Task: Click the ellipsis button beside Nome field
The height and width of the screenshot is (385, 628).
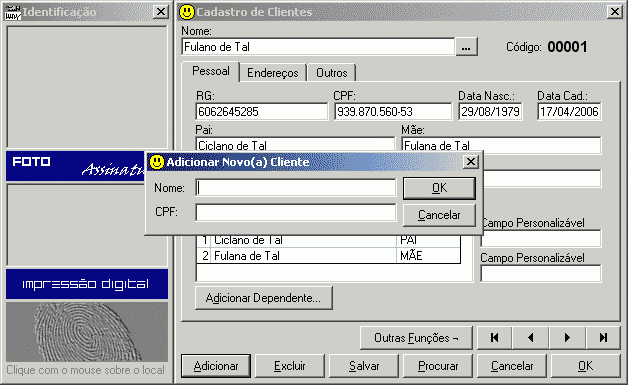Action: coord(466,47)
